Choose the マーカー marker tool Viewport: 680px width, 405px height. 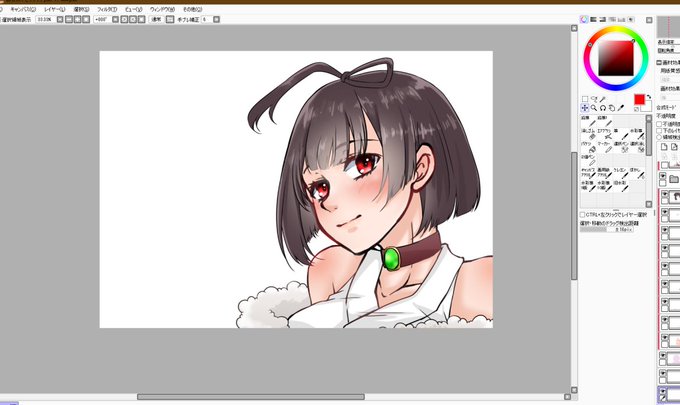605,147
